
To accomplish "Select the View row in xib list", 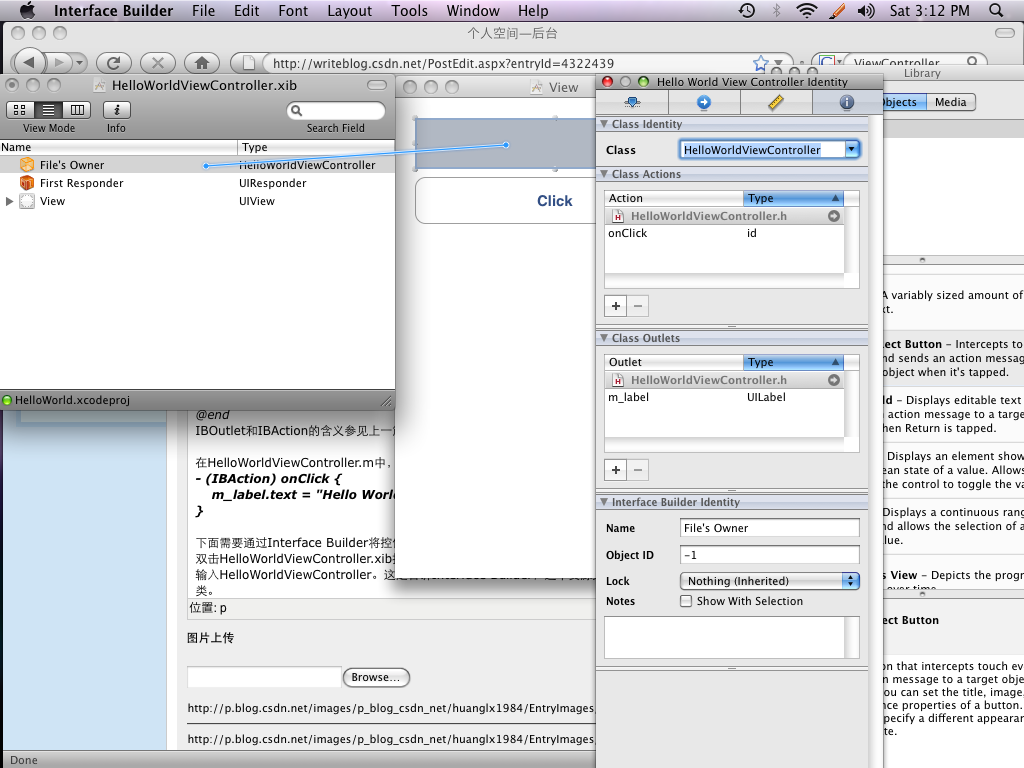I will coord(197,201).
